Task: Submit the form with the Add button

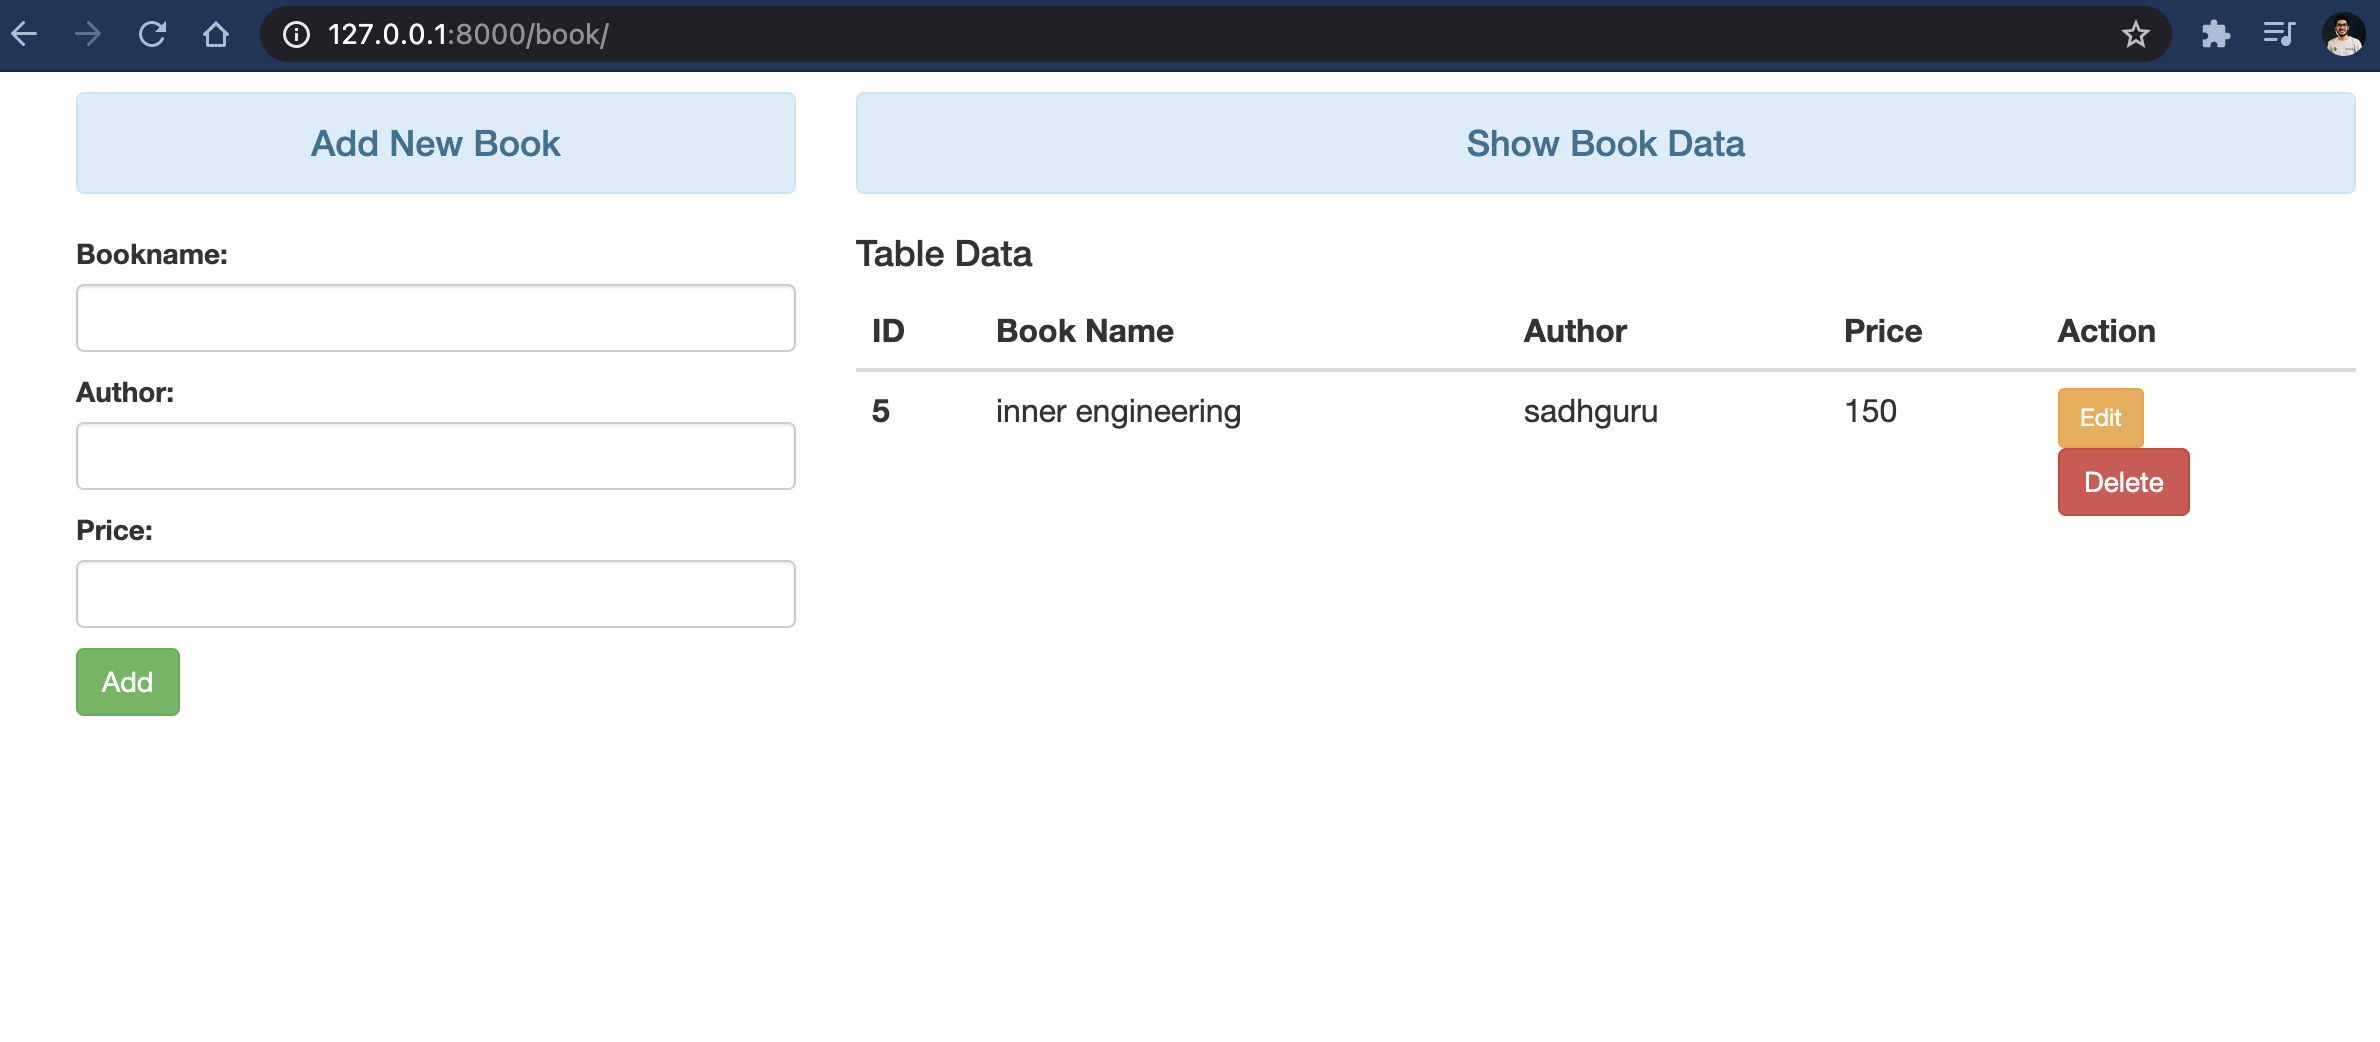Action: click(x=128, y=682)
